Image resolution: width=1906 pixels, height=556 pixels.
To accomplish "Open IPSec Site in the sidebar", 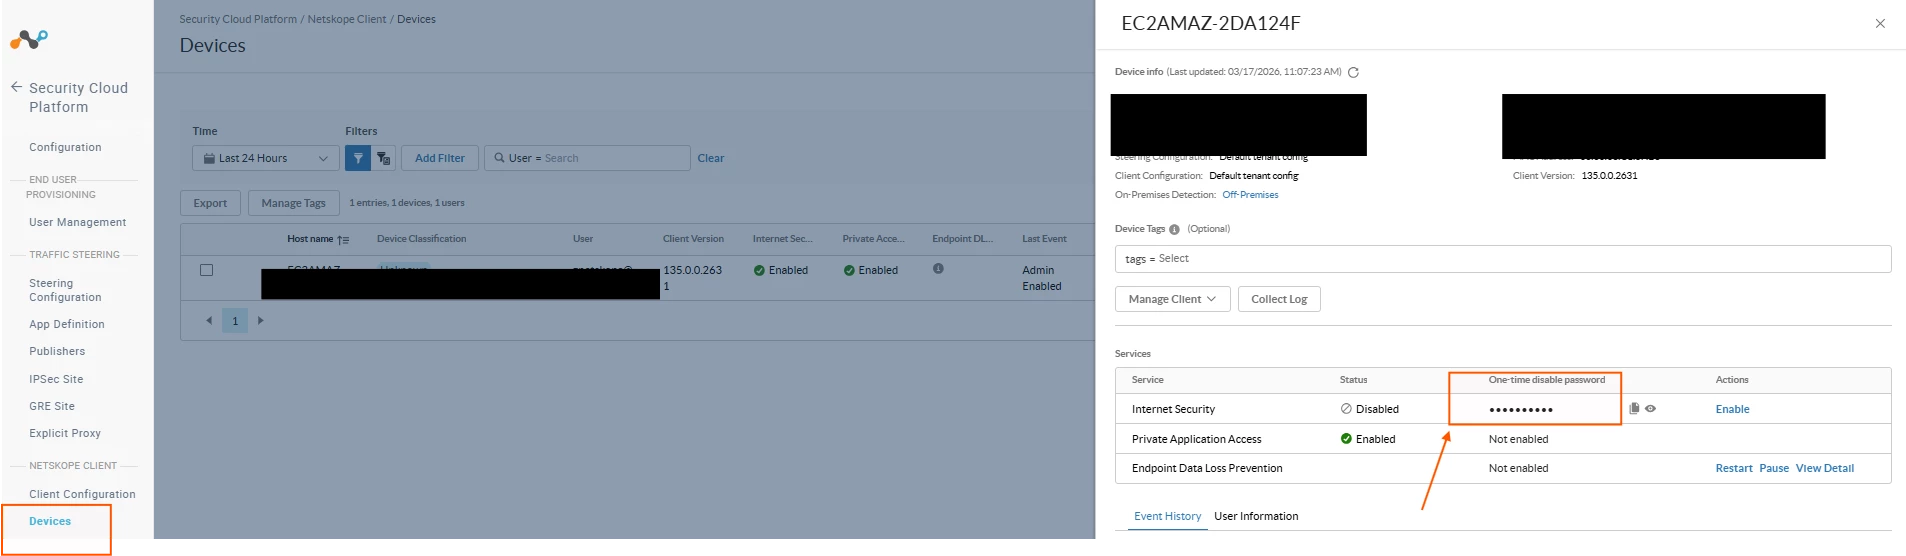I will [x=56, y=379].
